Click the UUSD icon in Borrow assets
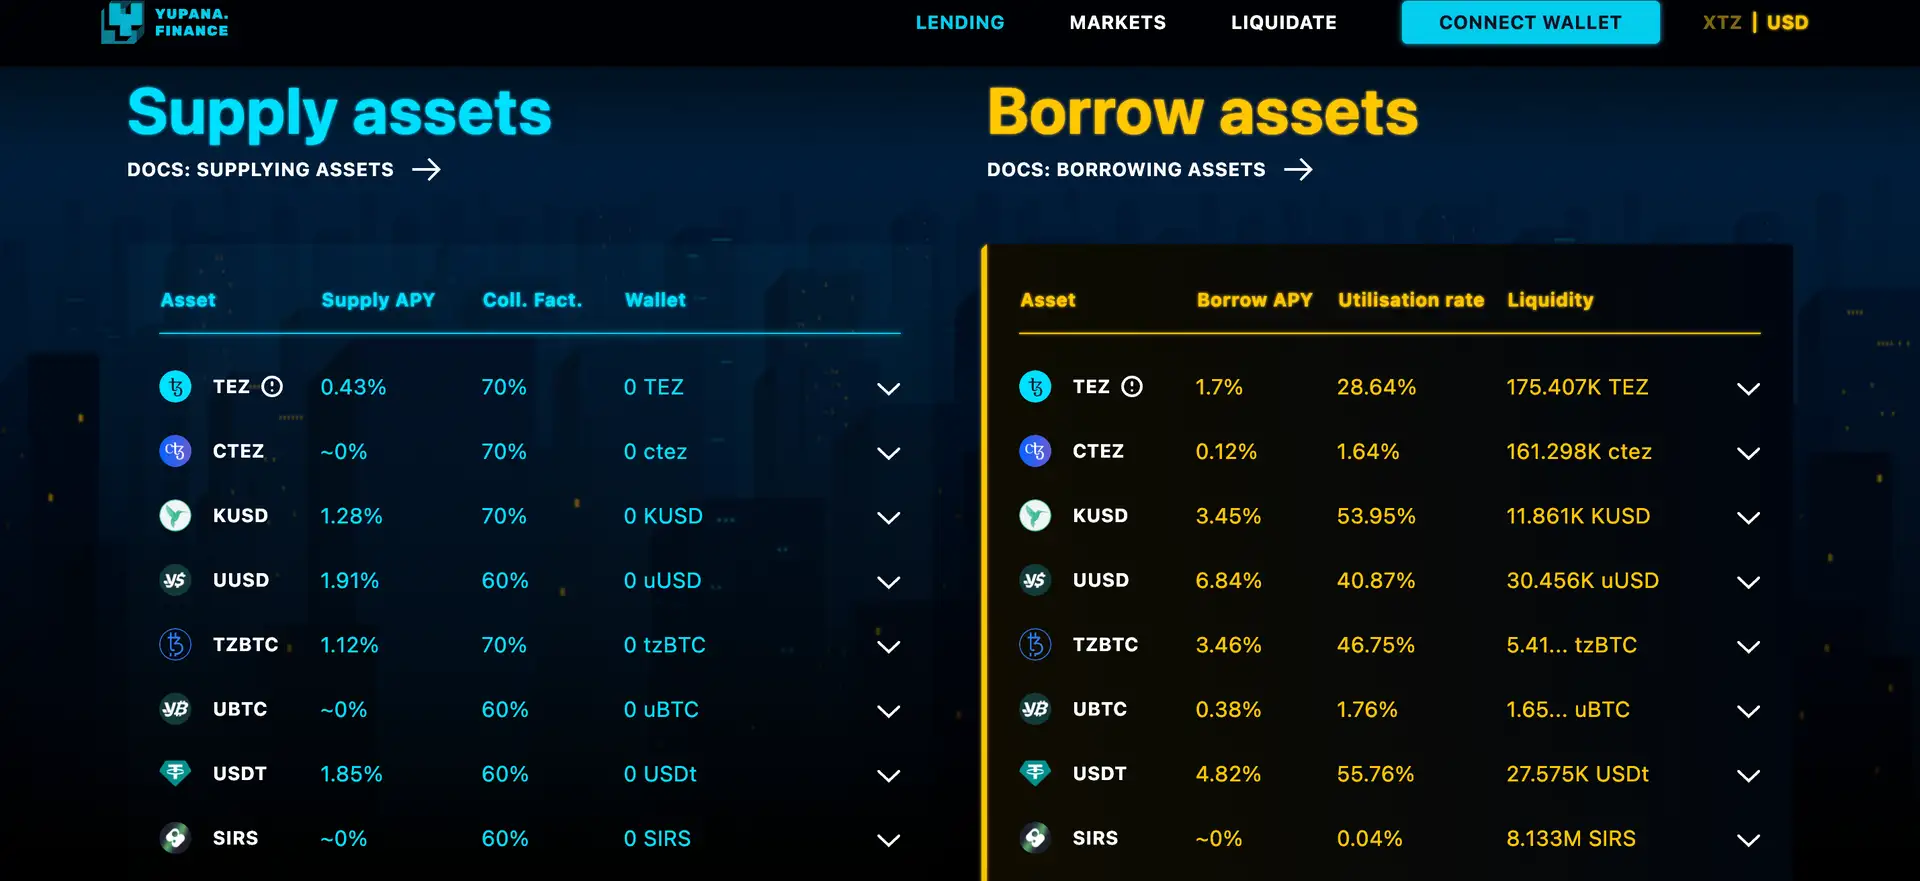1920x881 pixels. [x=1035, y=581]
